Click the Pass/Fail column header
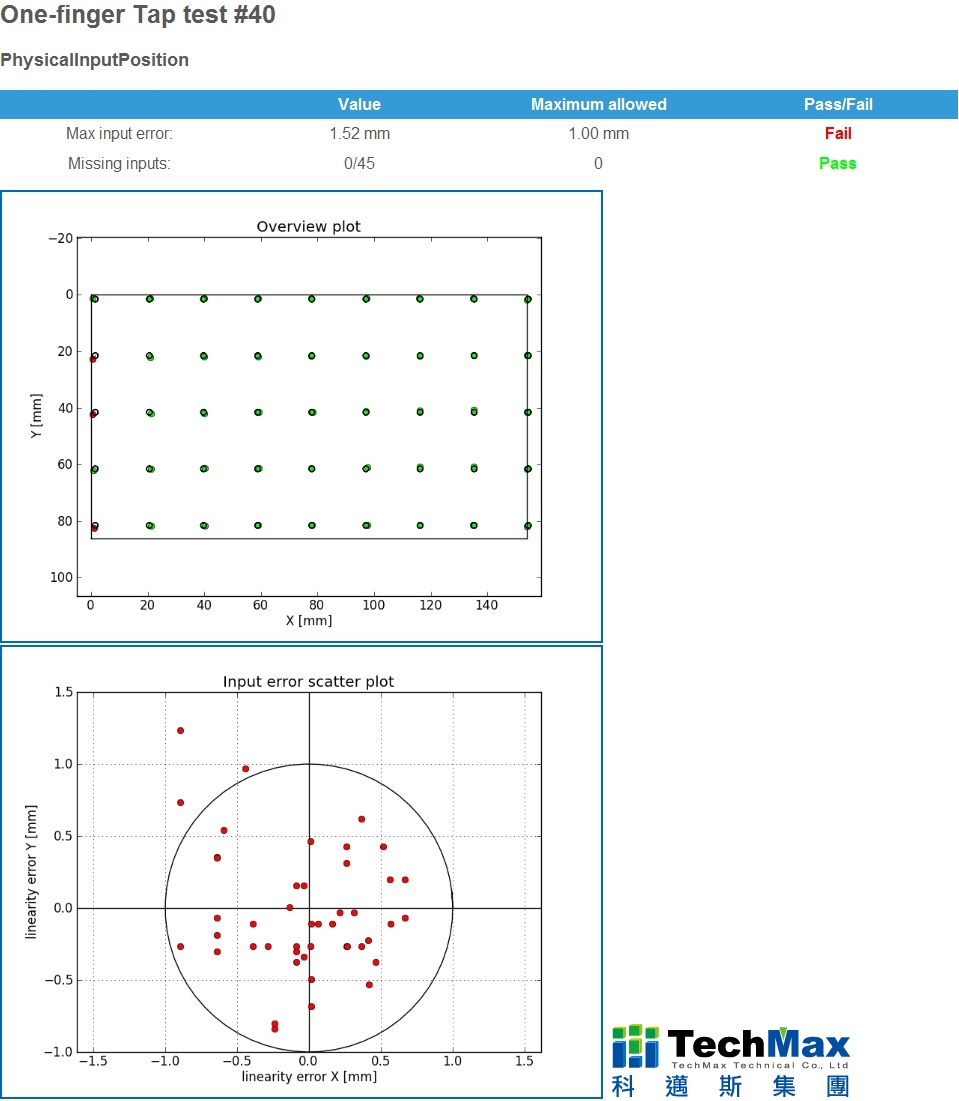Screen dimensions: 959x1101 point(838,105)
